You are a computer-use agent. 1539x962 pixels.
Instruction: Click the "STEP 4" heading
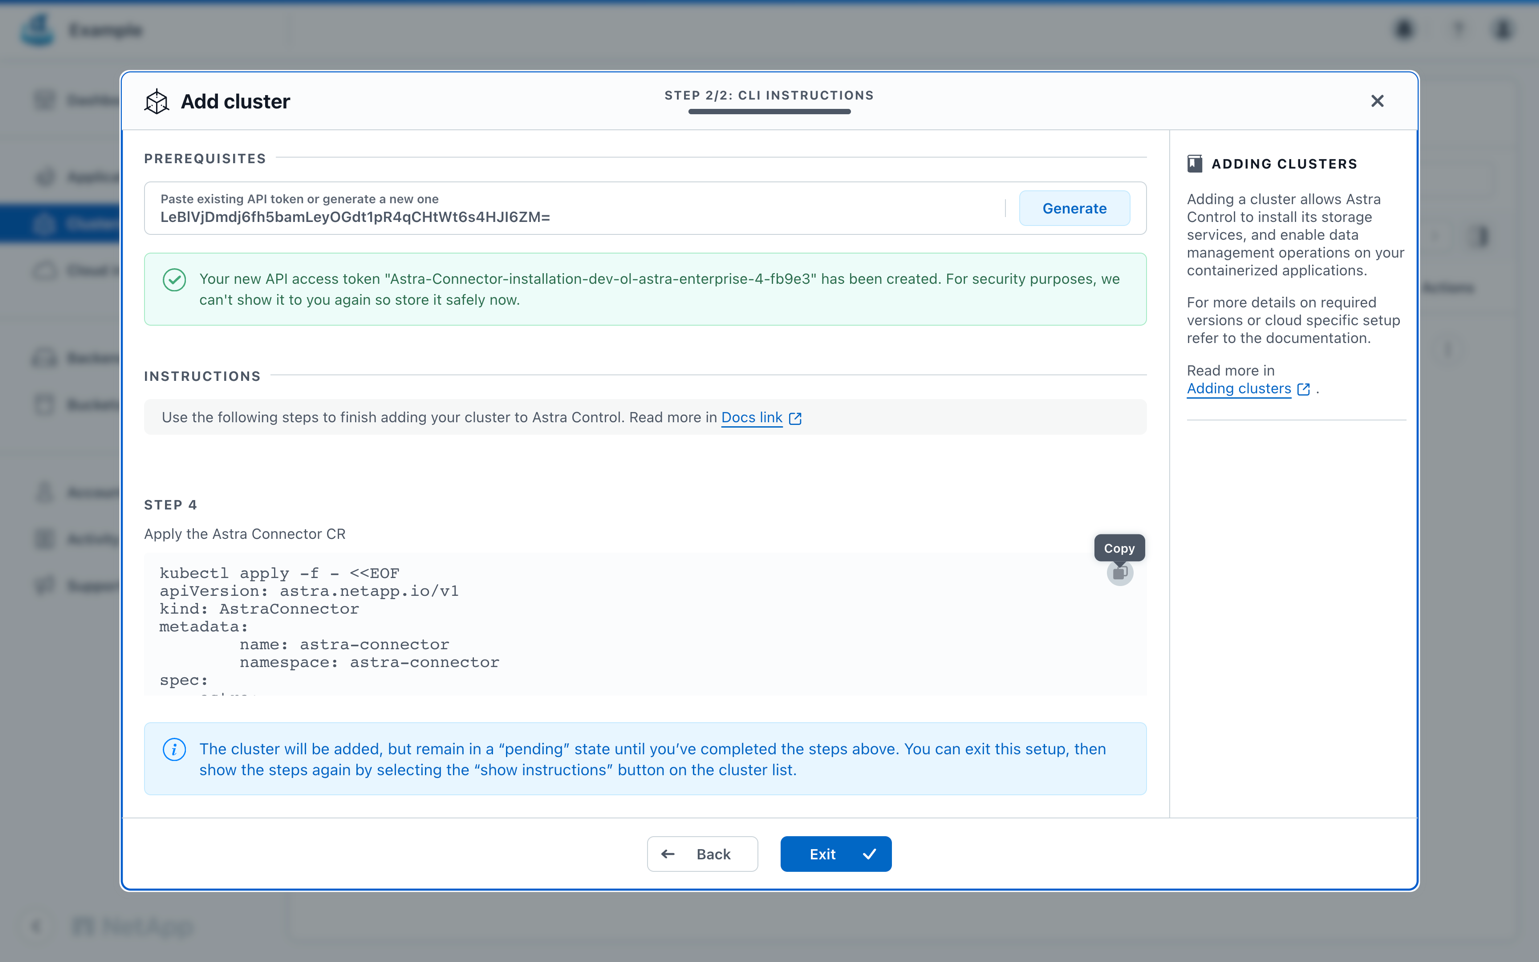pos(171,505)
